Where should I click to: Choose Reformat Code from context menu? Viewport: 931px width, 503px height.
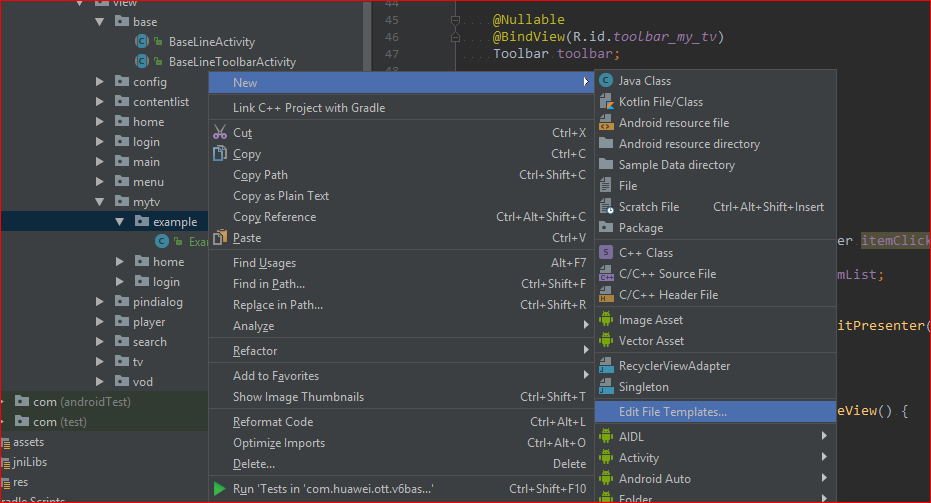point(273,422)
